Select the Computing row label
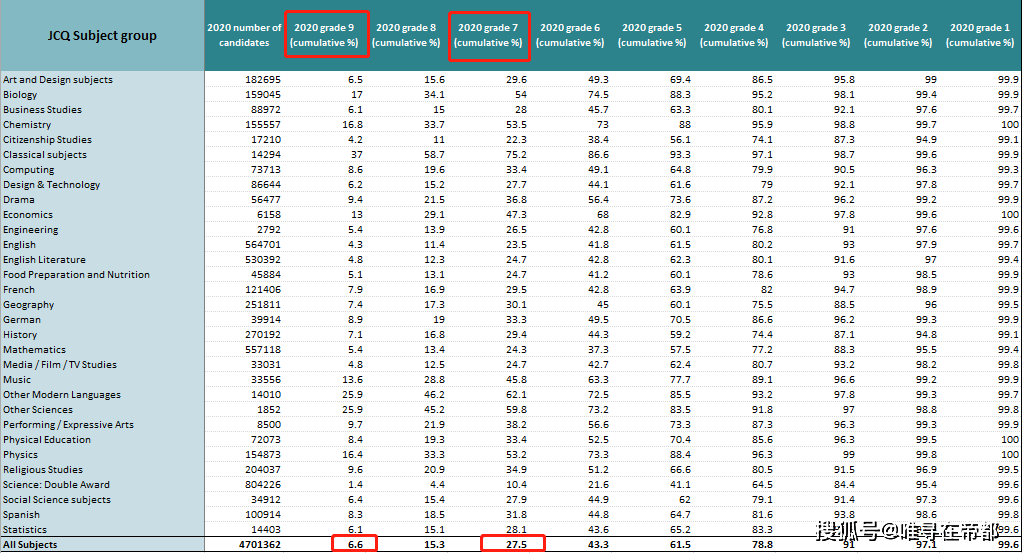 pyautogui.click(x=29, y=170)
